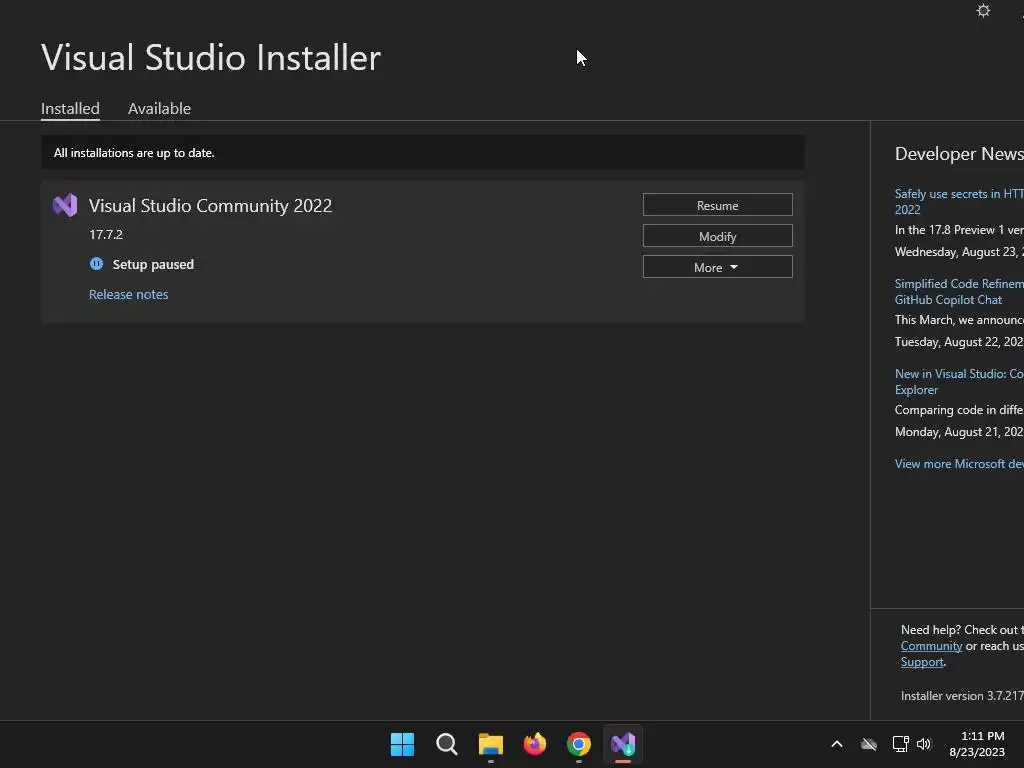
Task: Open taskbar Search
Action: point(447,744)
